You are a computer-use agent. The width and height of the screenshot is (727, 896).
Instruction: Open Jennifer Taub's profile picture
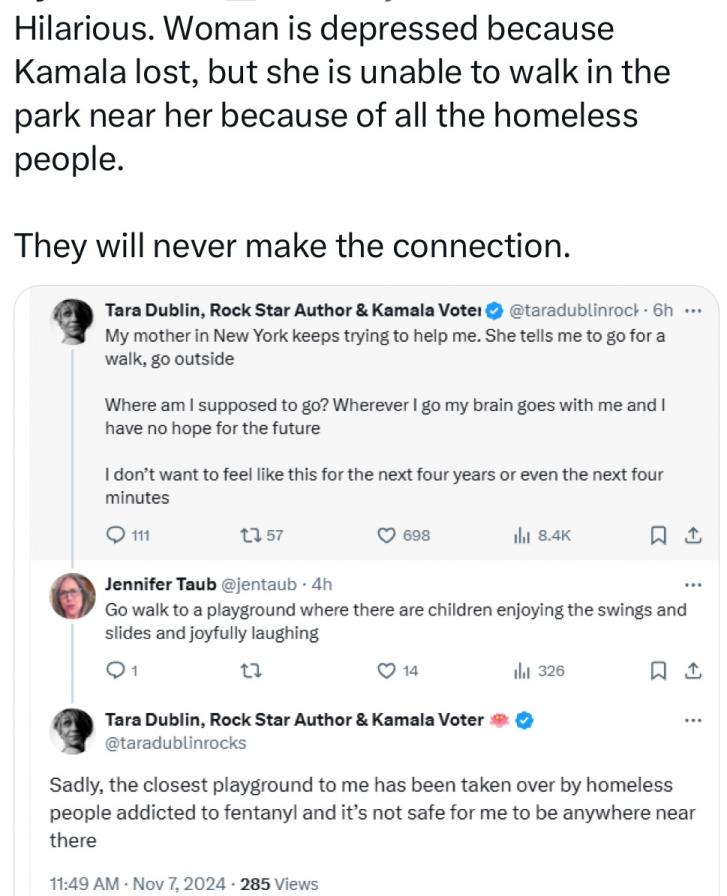73,596
